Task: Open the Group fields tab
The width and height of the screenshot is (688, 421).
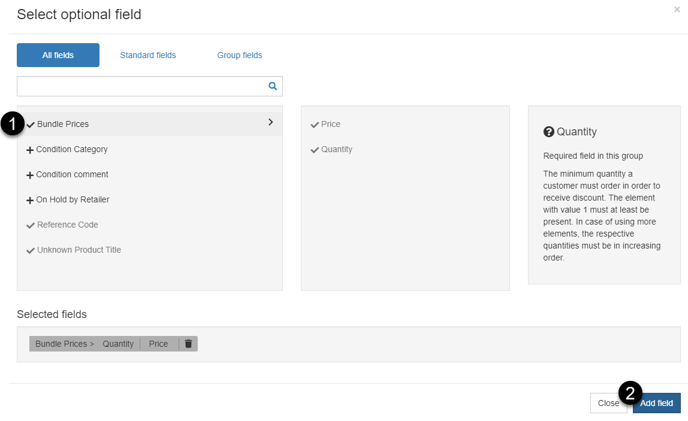Action: pyautogui.click(x=240, y=55)
